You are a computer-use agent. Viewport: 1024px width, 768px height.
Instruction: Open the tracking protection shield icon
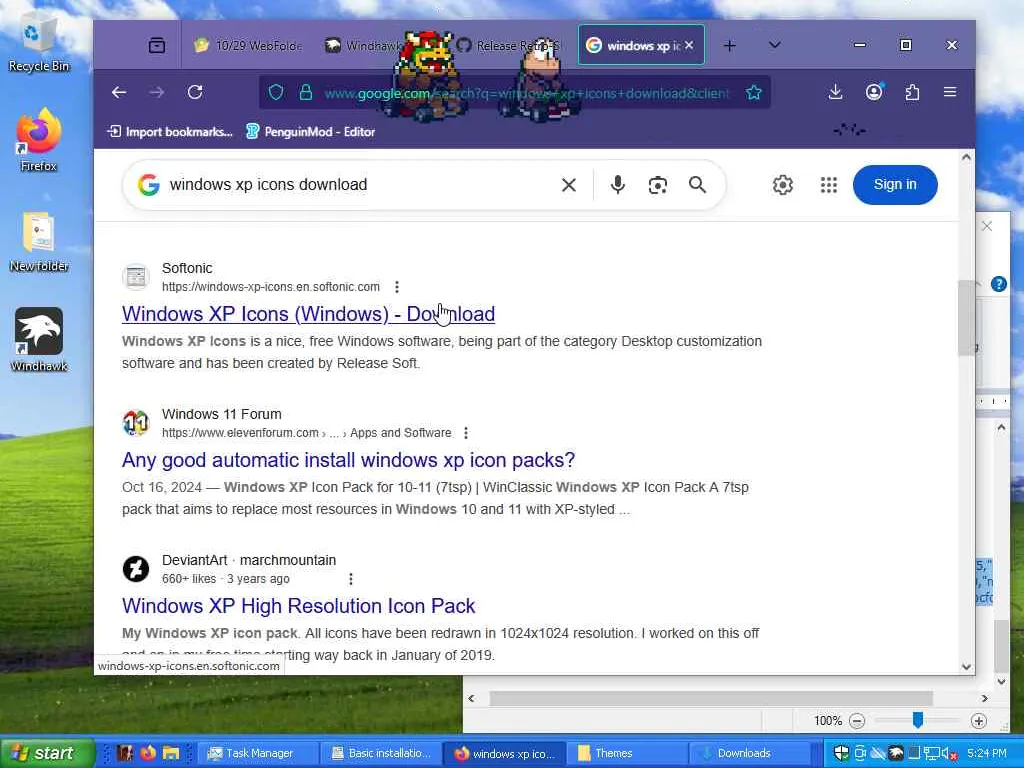tap(276, 93)
